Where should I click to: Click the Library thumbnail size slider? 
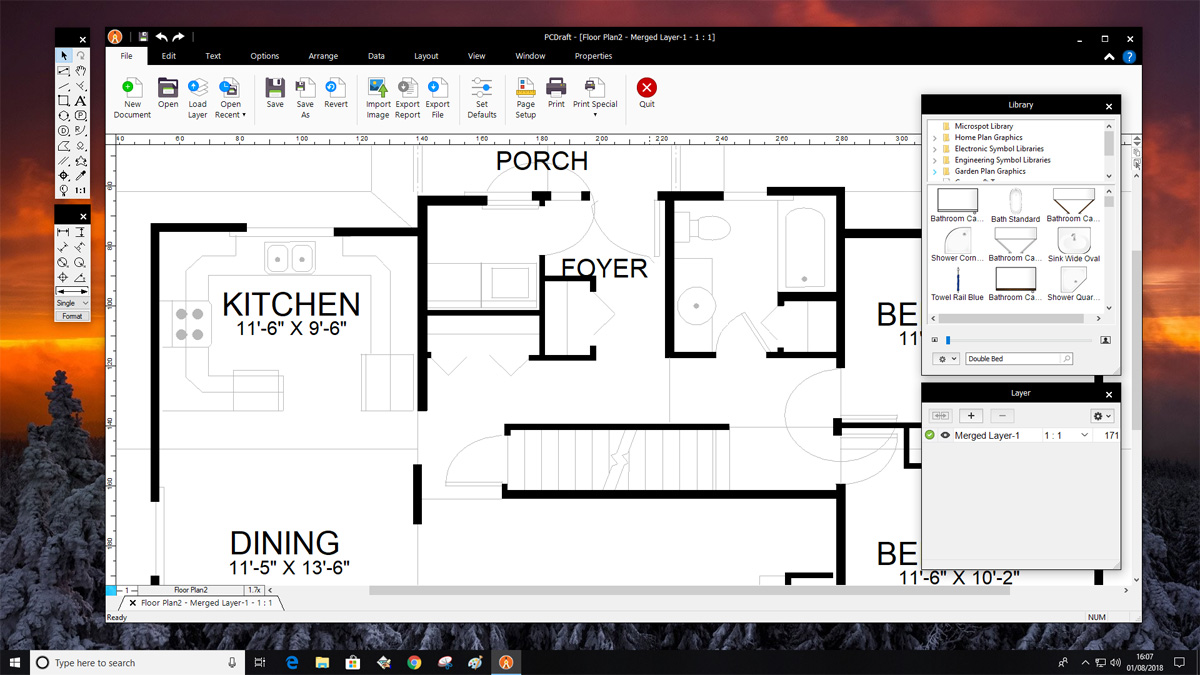pos(947,340)
